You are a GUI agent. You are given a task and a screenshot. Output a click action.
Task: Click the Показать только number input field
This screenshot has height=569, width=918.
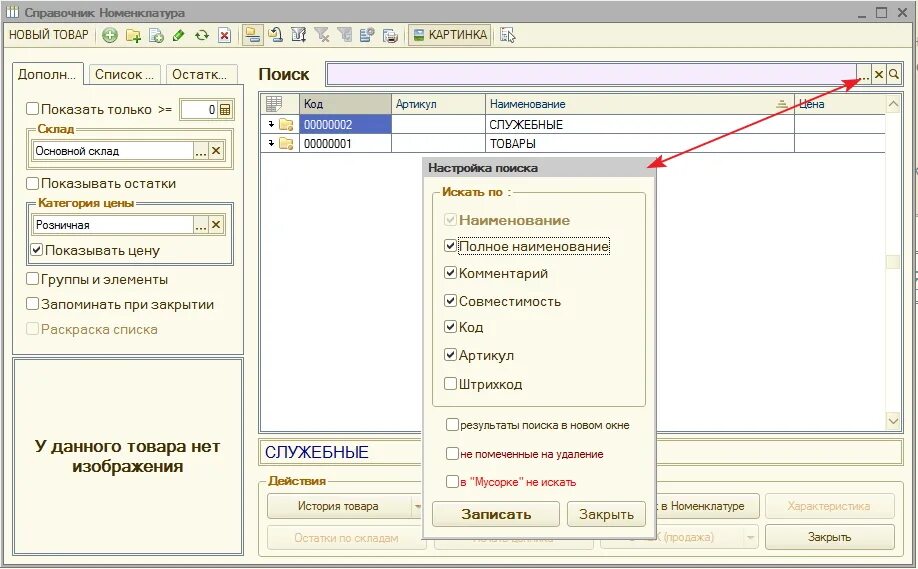(x=199, y=109)
